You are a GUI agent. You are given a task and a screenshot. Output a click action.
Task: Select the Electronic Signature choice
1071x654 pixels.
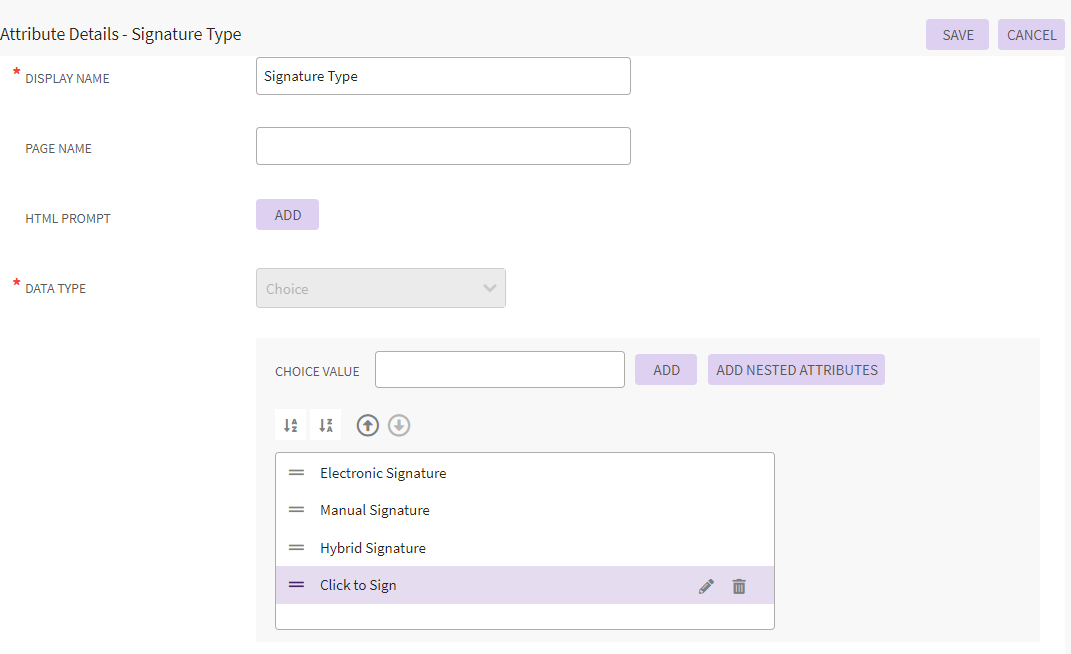tap(383, 473)
